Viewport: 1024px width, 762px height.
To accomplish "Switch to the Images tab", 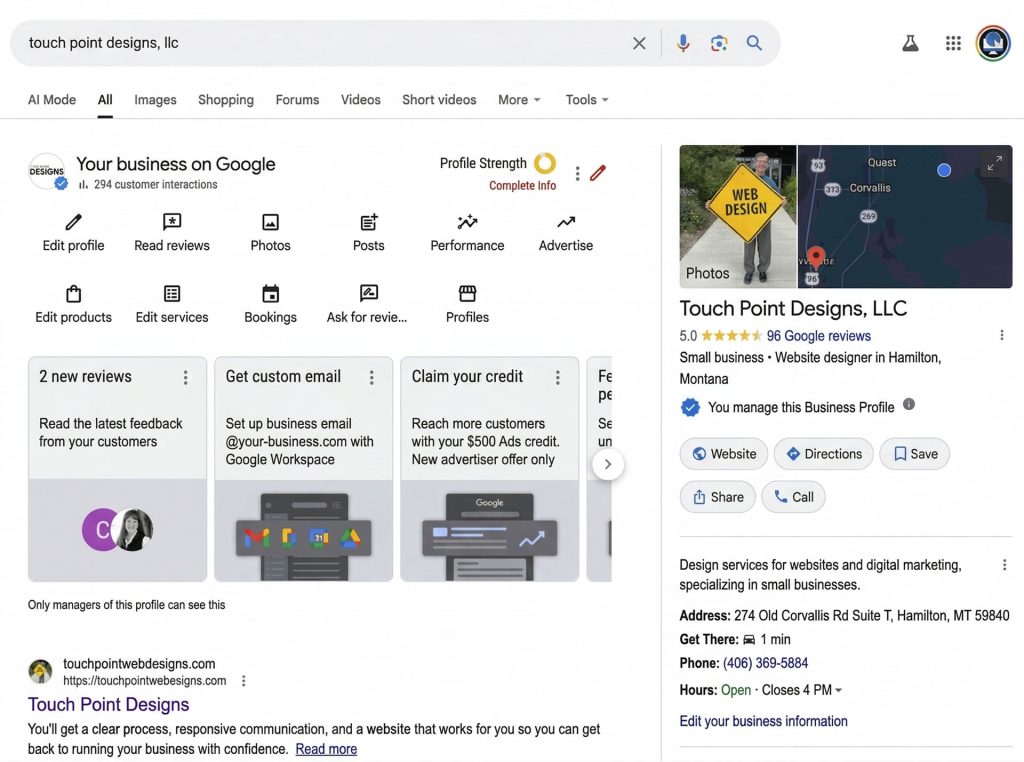I will click(x=155, y=99).
